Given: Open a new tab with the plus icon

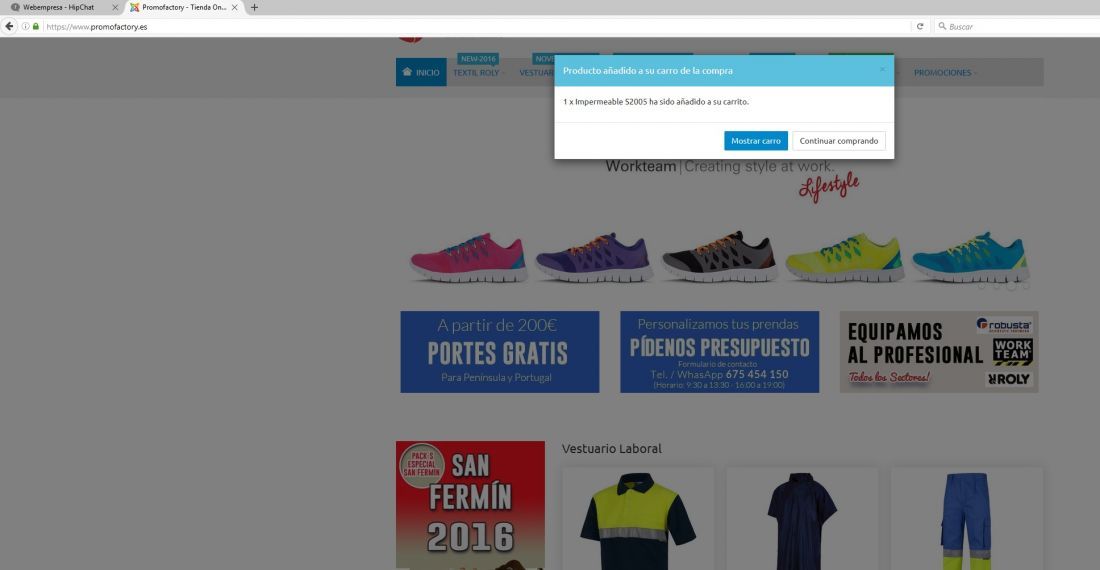Looking at the screenshot, I should pos(254,8).
